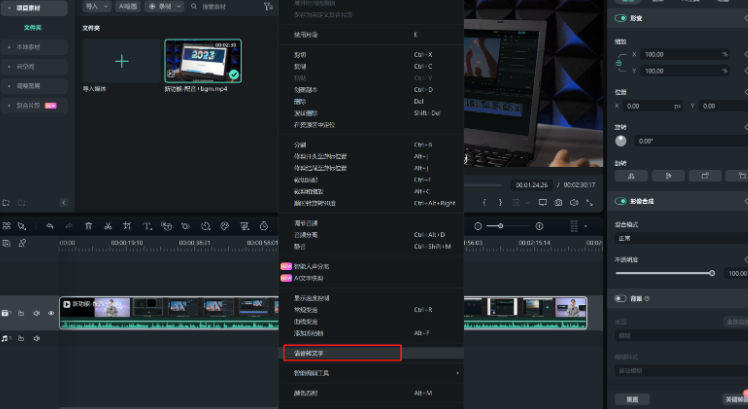Collapse the media sidebar with arrow icon

pyautogui.click(x=64, y=203)
